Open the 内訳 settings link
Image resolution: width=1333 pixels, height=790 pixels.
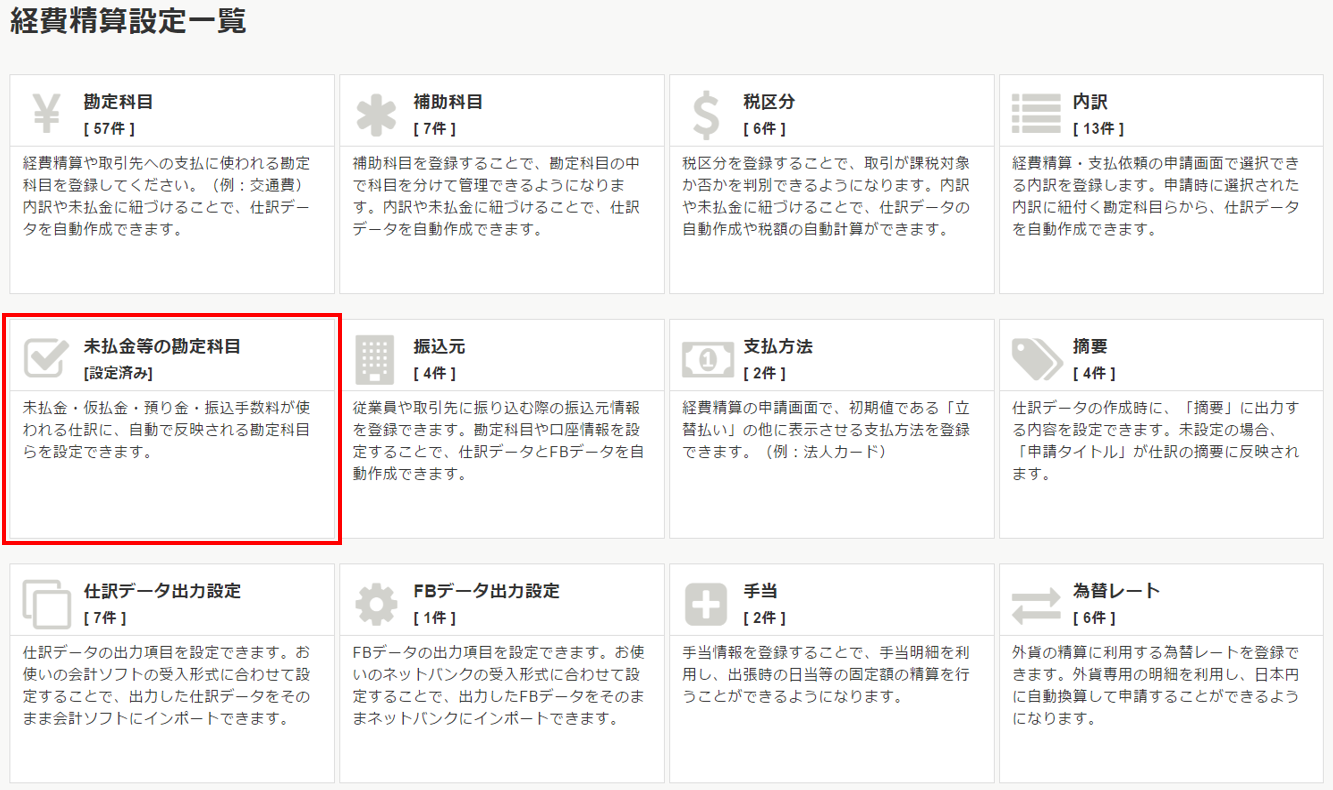[x=1090, y=102]
